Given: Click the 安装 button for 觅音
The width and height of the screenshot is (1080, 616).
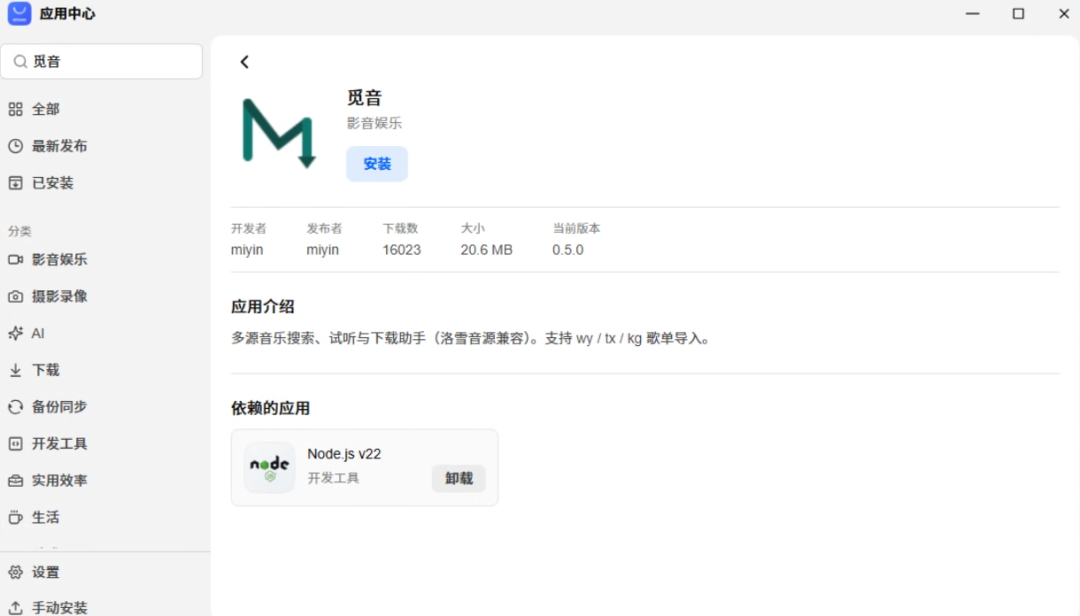Looking at the screenshot, I should (x=377, y=164).
